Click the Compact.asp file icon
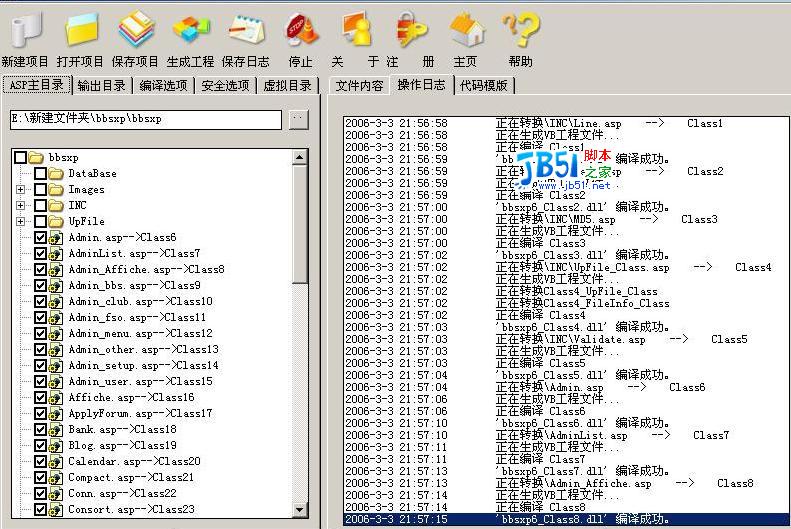The height and width of the screenshot is (529, 791). (55, 478)
